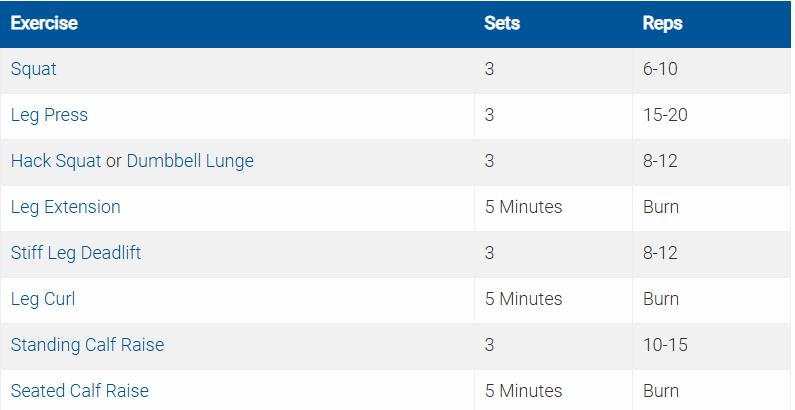Click the 6-10 reps cell for Squat
This screenshot has width=795, height=410.
pyautogui.click(x=661, y=70)
